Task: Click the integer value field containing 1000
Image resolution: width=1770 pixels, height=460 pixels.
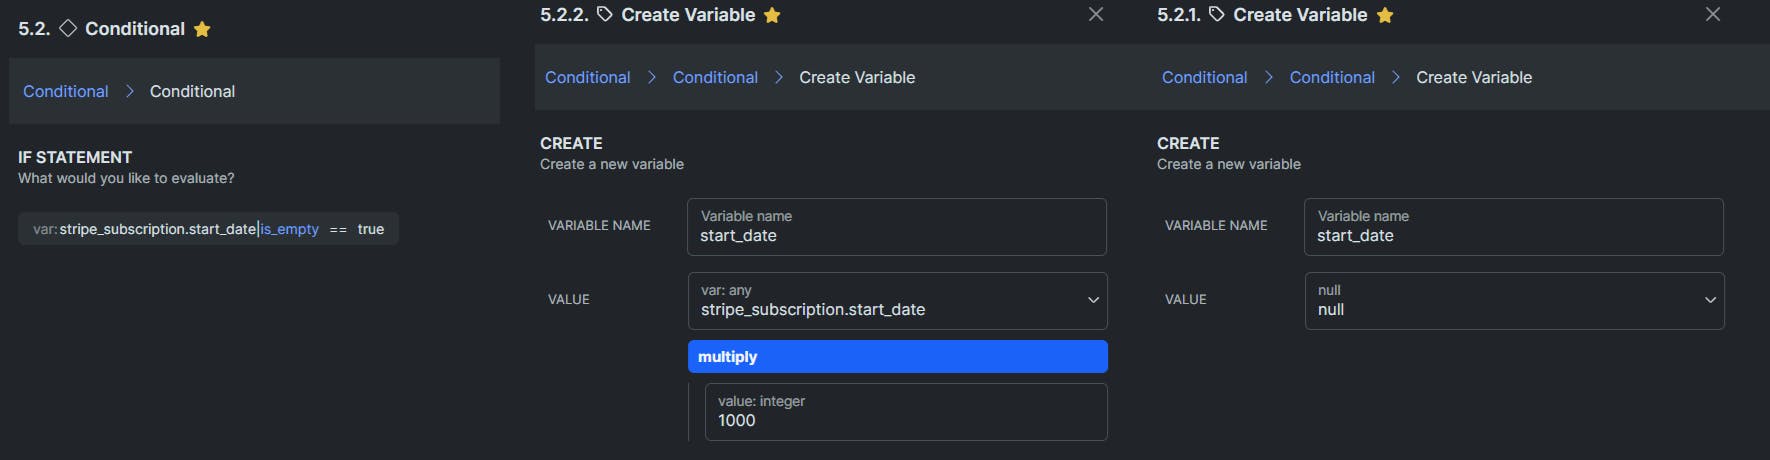Action: [905, 412]
